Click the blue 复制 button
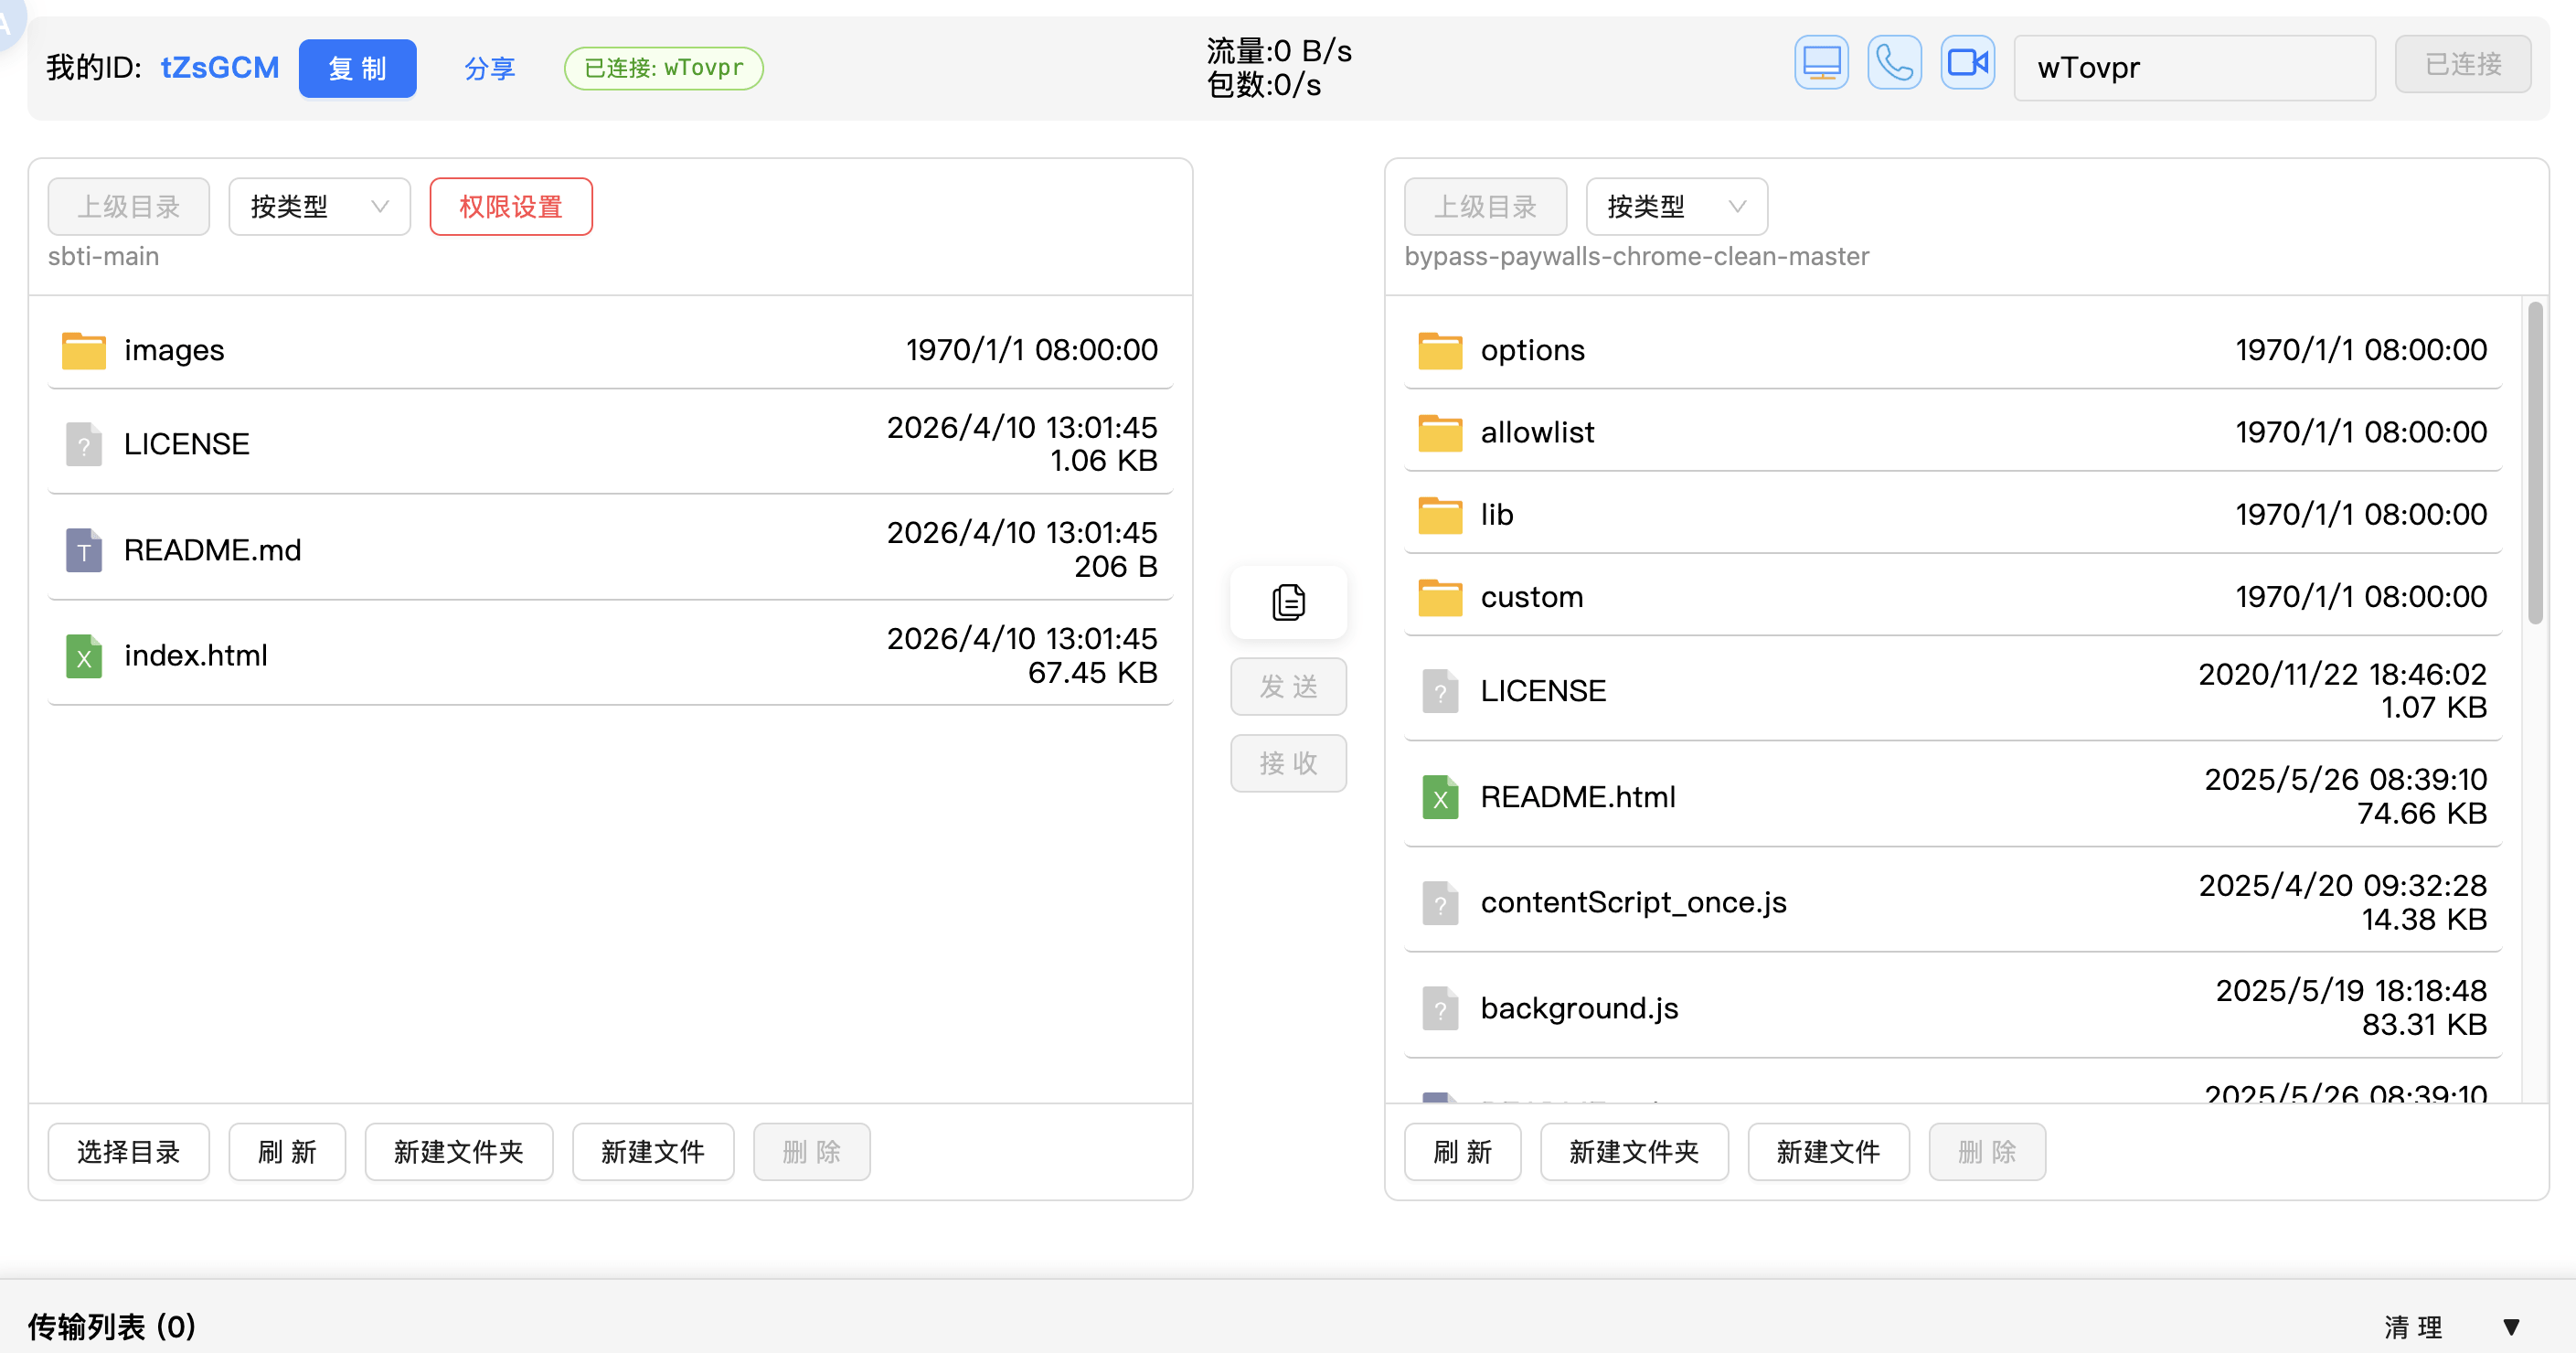Viewport: 2576px width, 1353px height. pos(357,68)
